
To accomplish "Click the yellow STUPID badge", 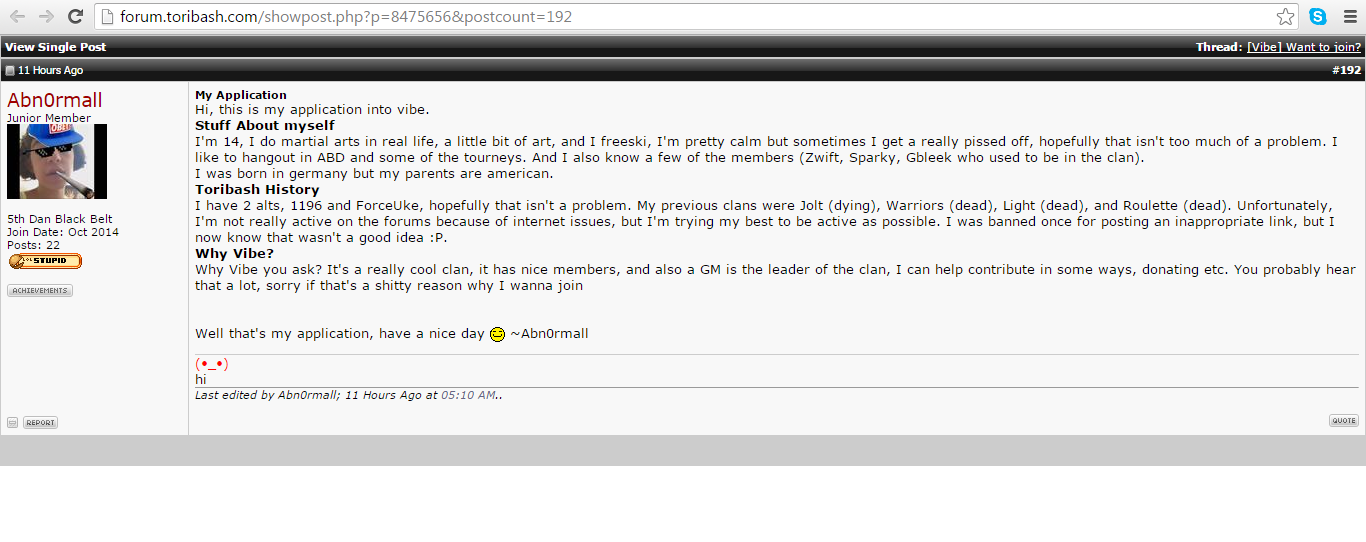I will pyautogui.click(x=45, y=261).
